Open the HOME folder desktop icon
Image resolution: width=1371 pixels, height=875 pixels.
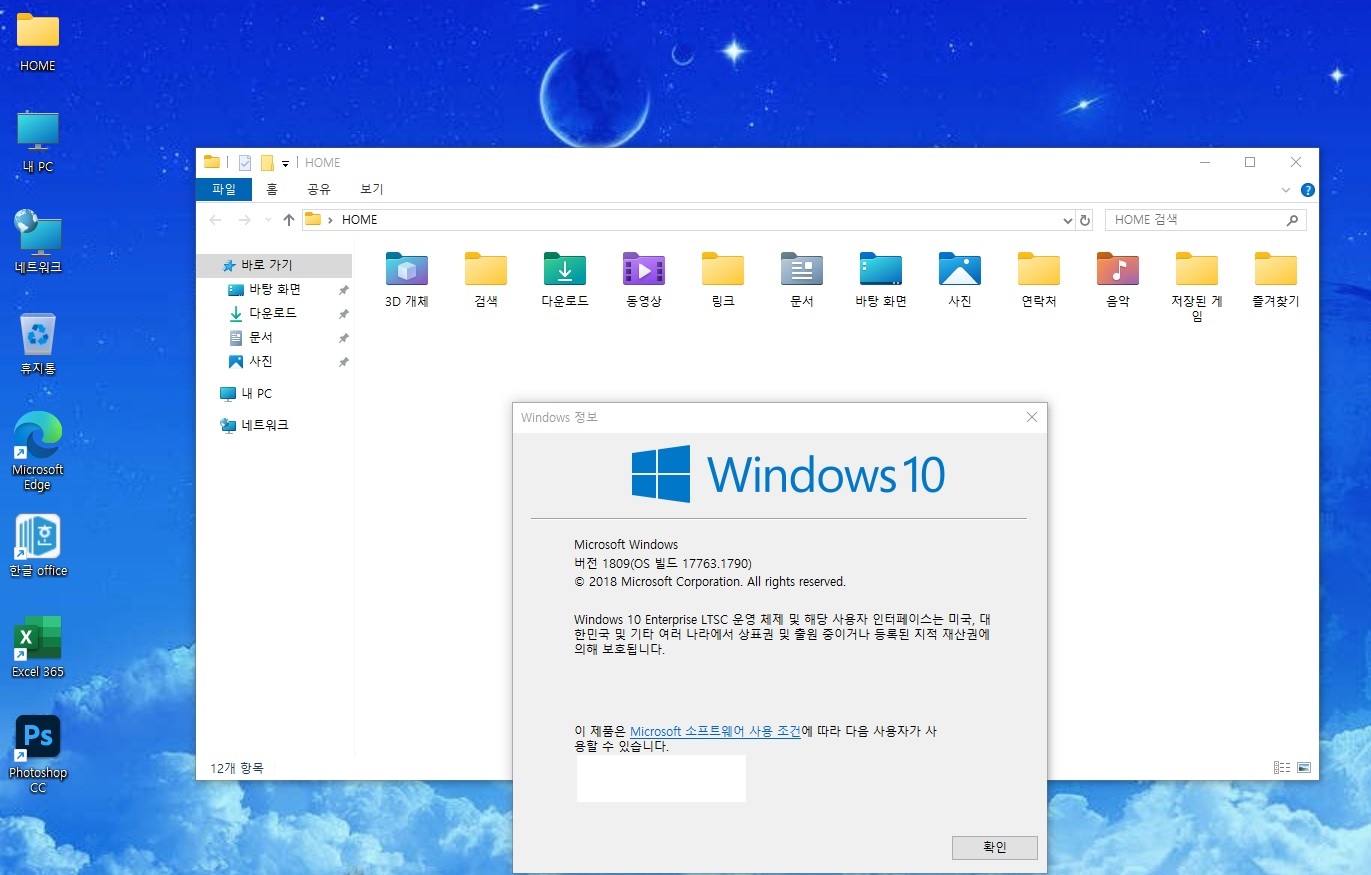pyautogui.click(x=38, y=42)
